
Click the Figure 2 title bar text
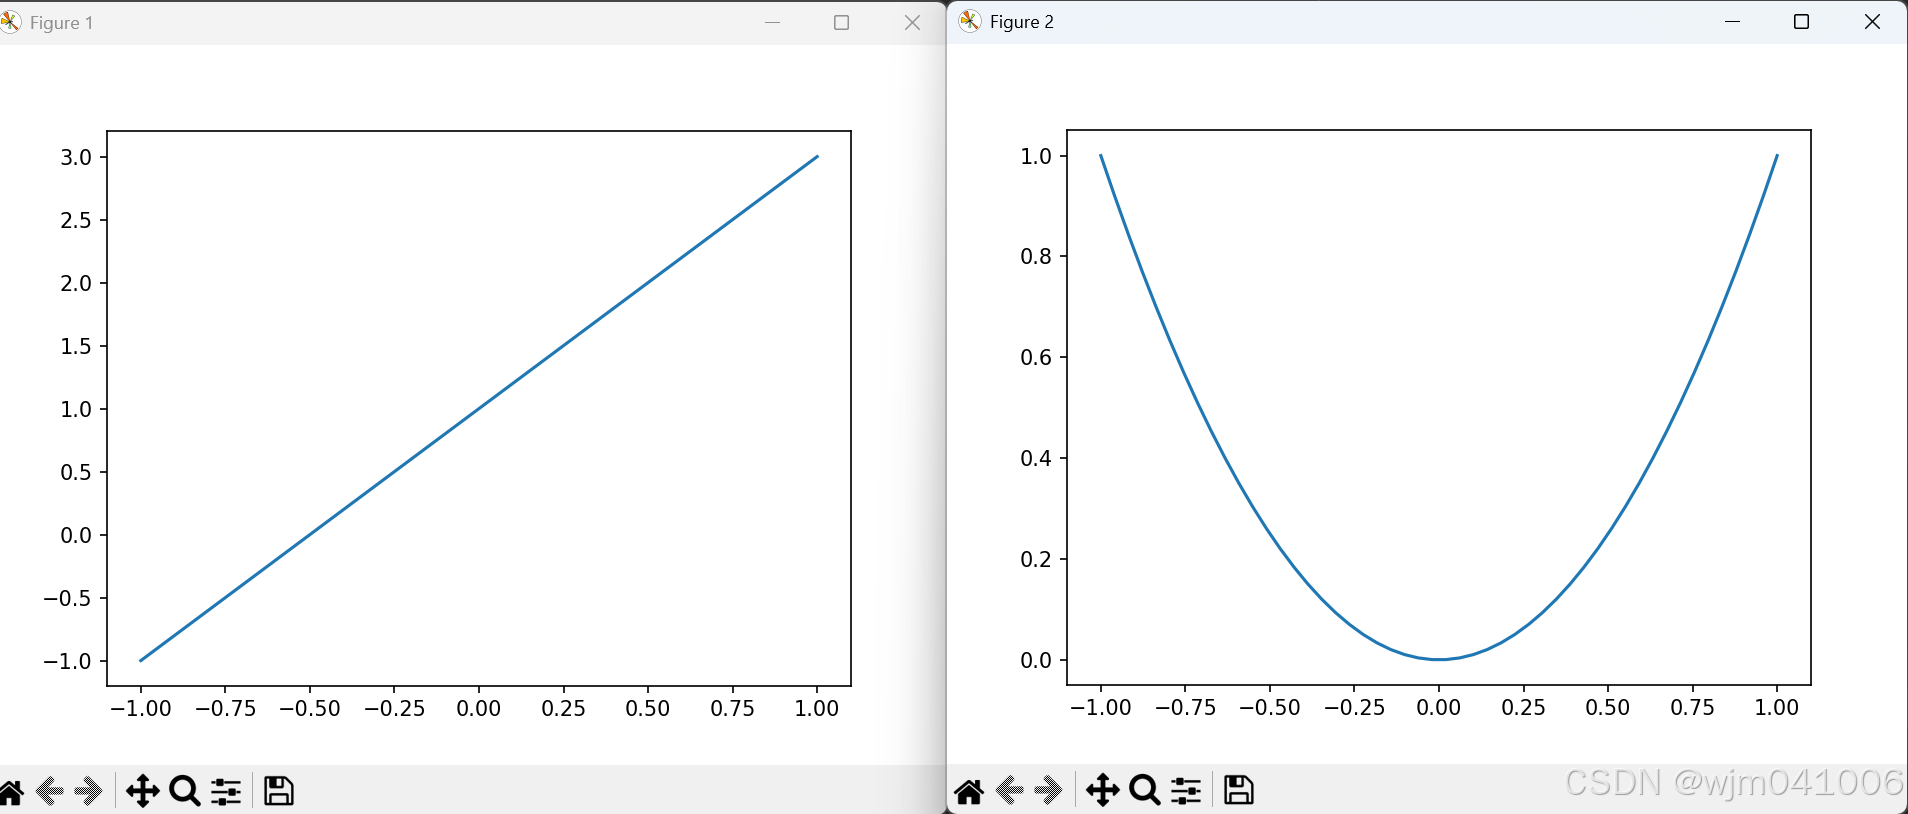[x=1022, y=21]
